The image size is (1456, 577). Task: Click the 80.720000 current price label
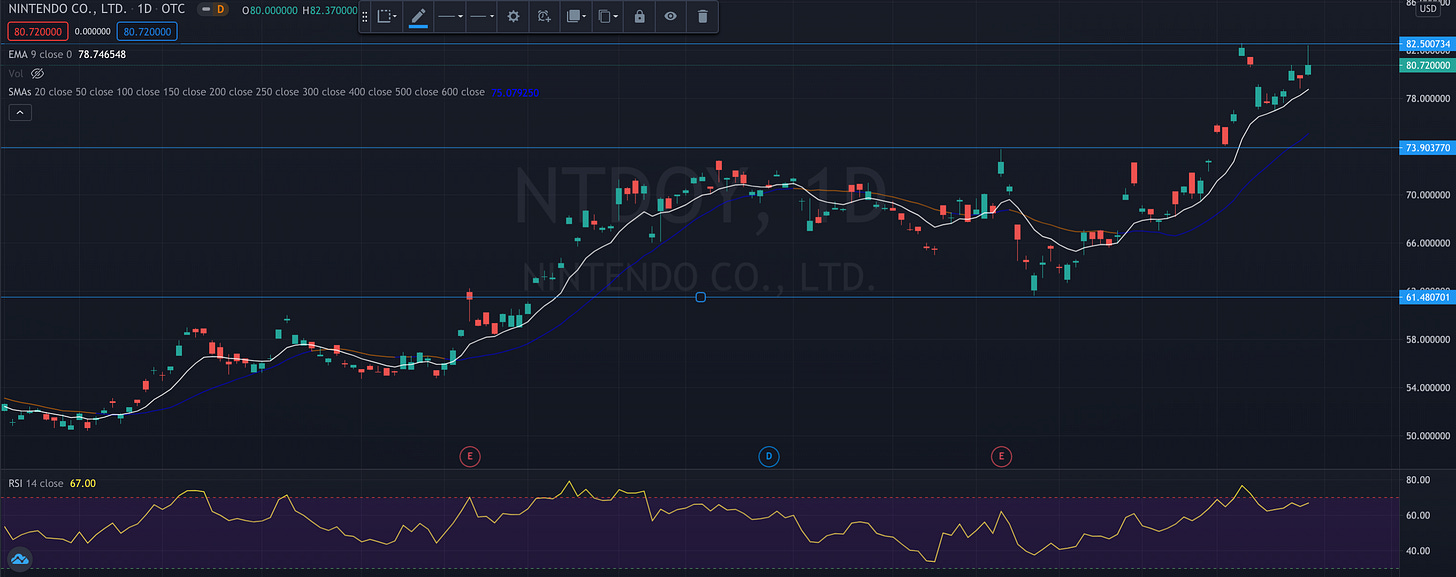1428,65
